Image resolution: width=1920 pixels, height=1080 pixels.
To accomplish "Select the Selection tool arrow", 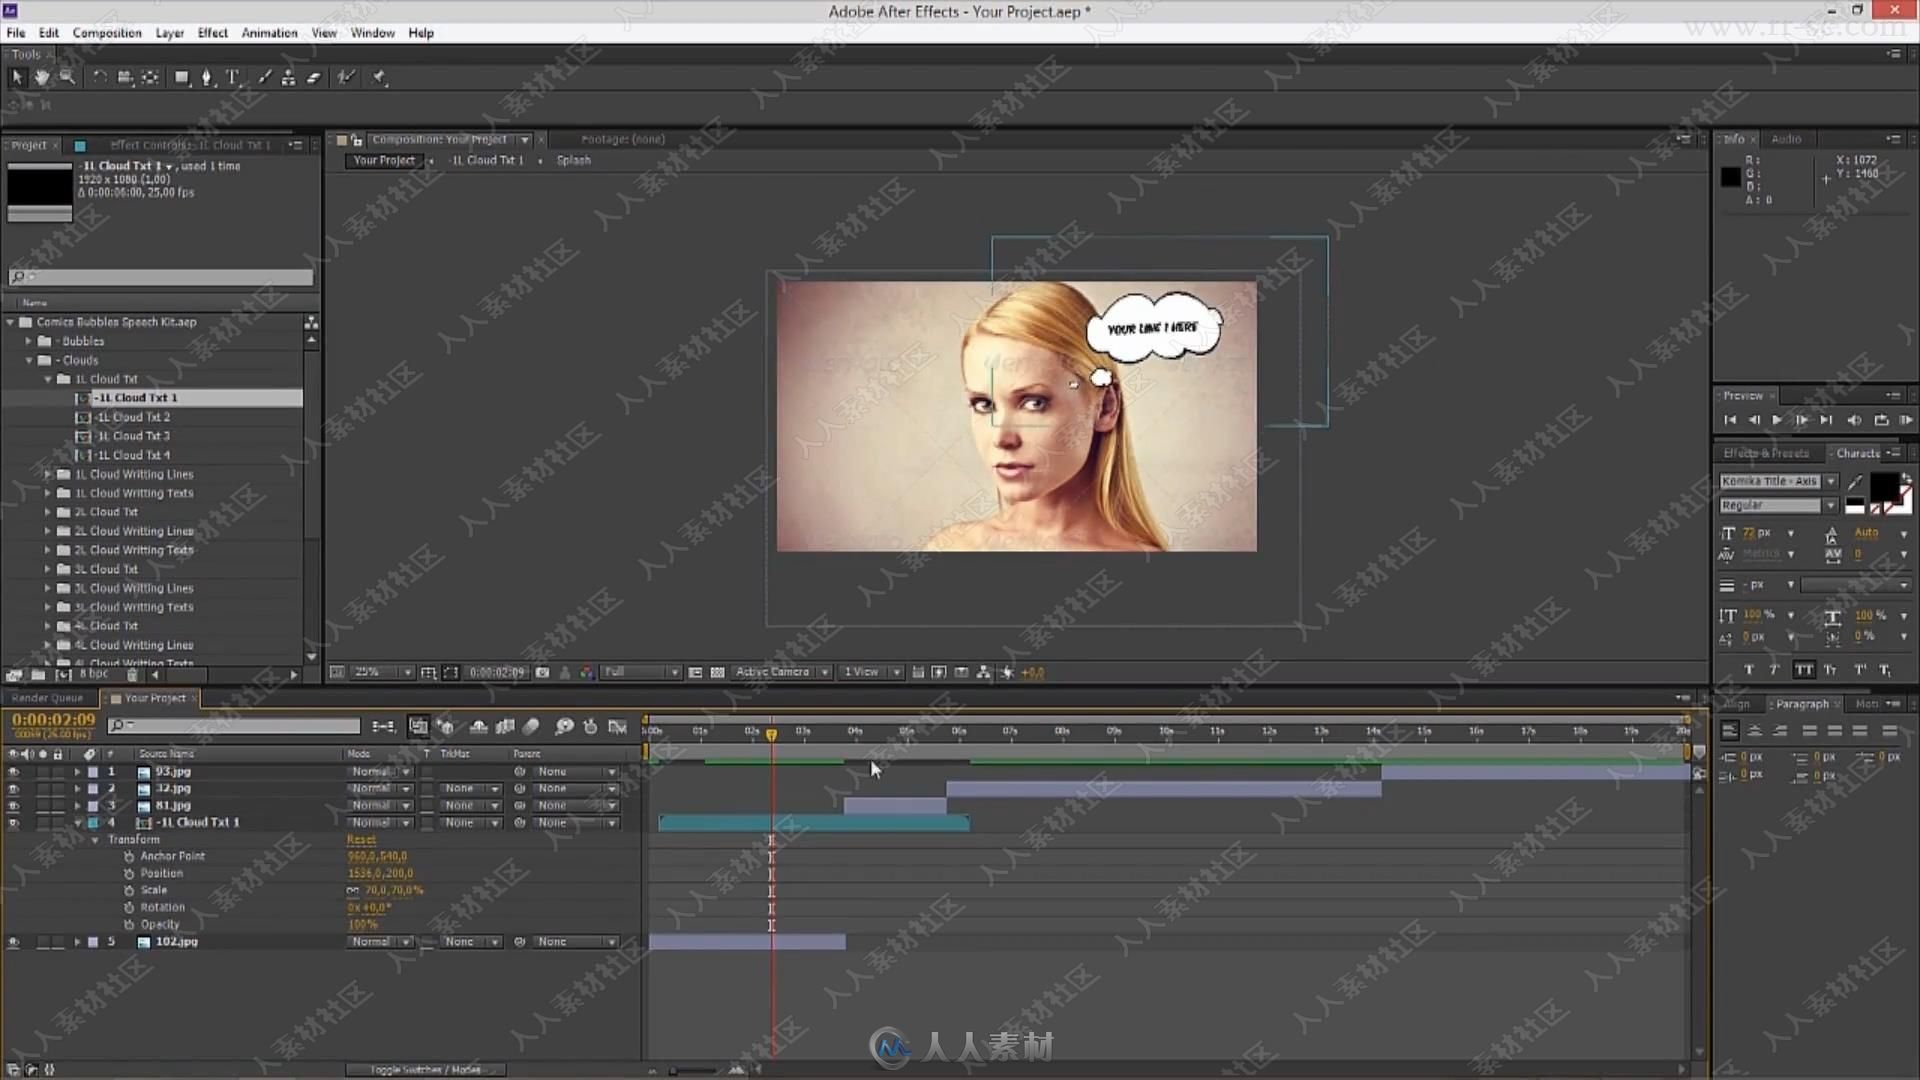I will 16,76.
